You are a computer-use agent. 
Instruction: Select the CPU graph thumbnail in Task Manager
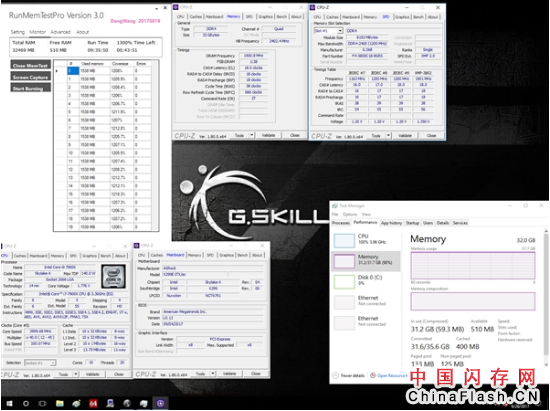(x=344, y=241)
